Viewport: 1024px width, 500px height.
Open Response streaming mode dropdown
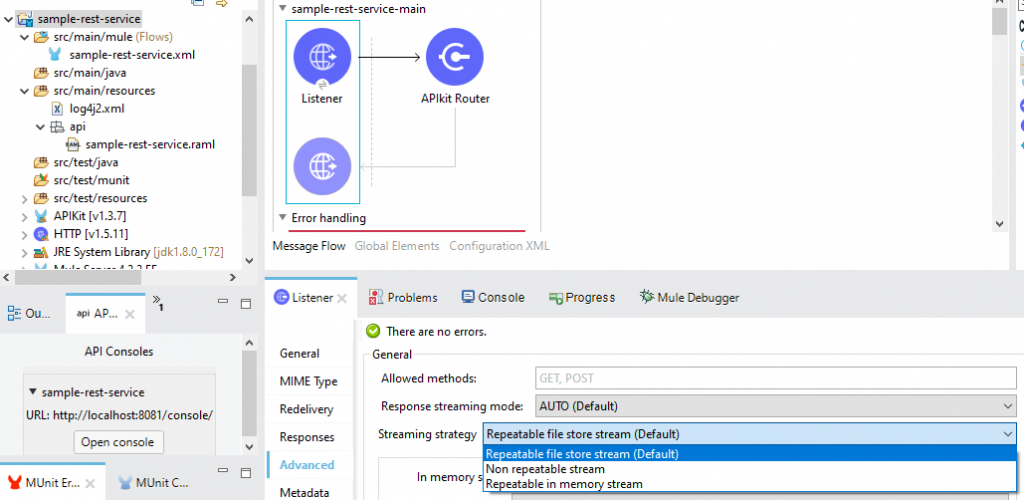point(775,406)
